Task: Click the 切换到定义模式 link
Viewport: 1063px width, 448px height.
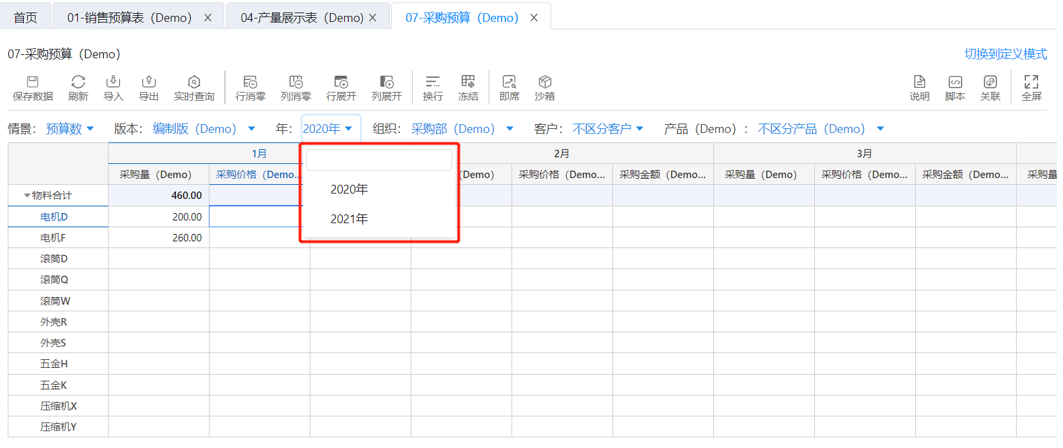Action: coord(1005,54)
